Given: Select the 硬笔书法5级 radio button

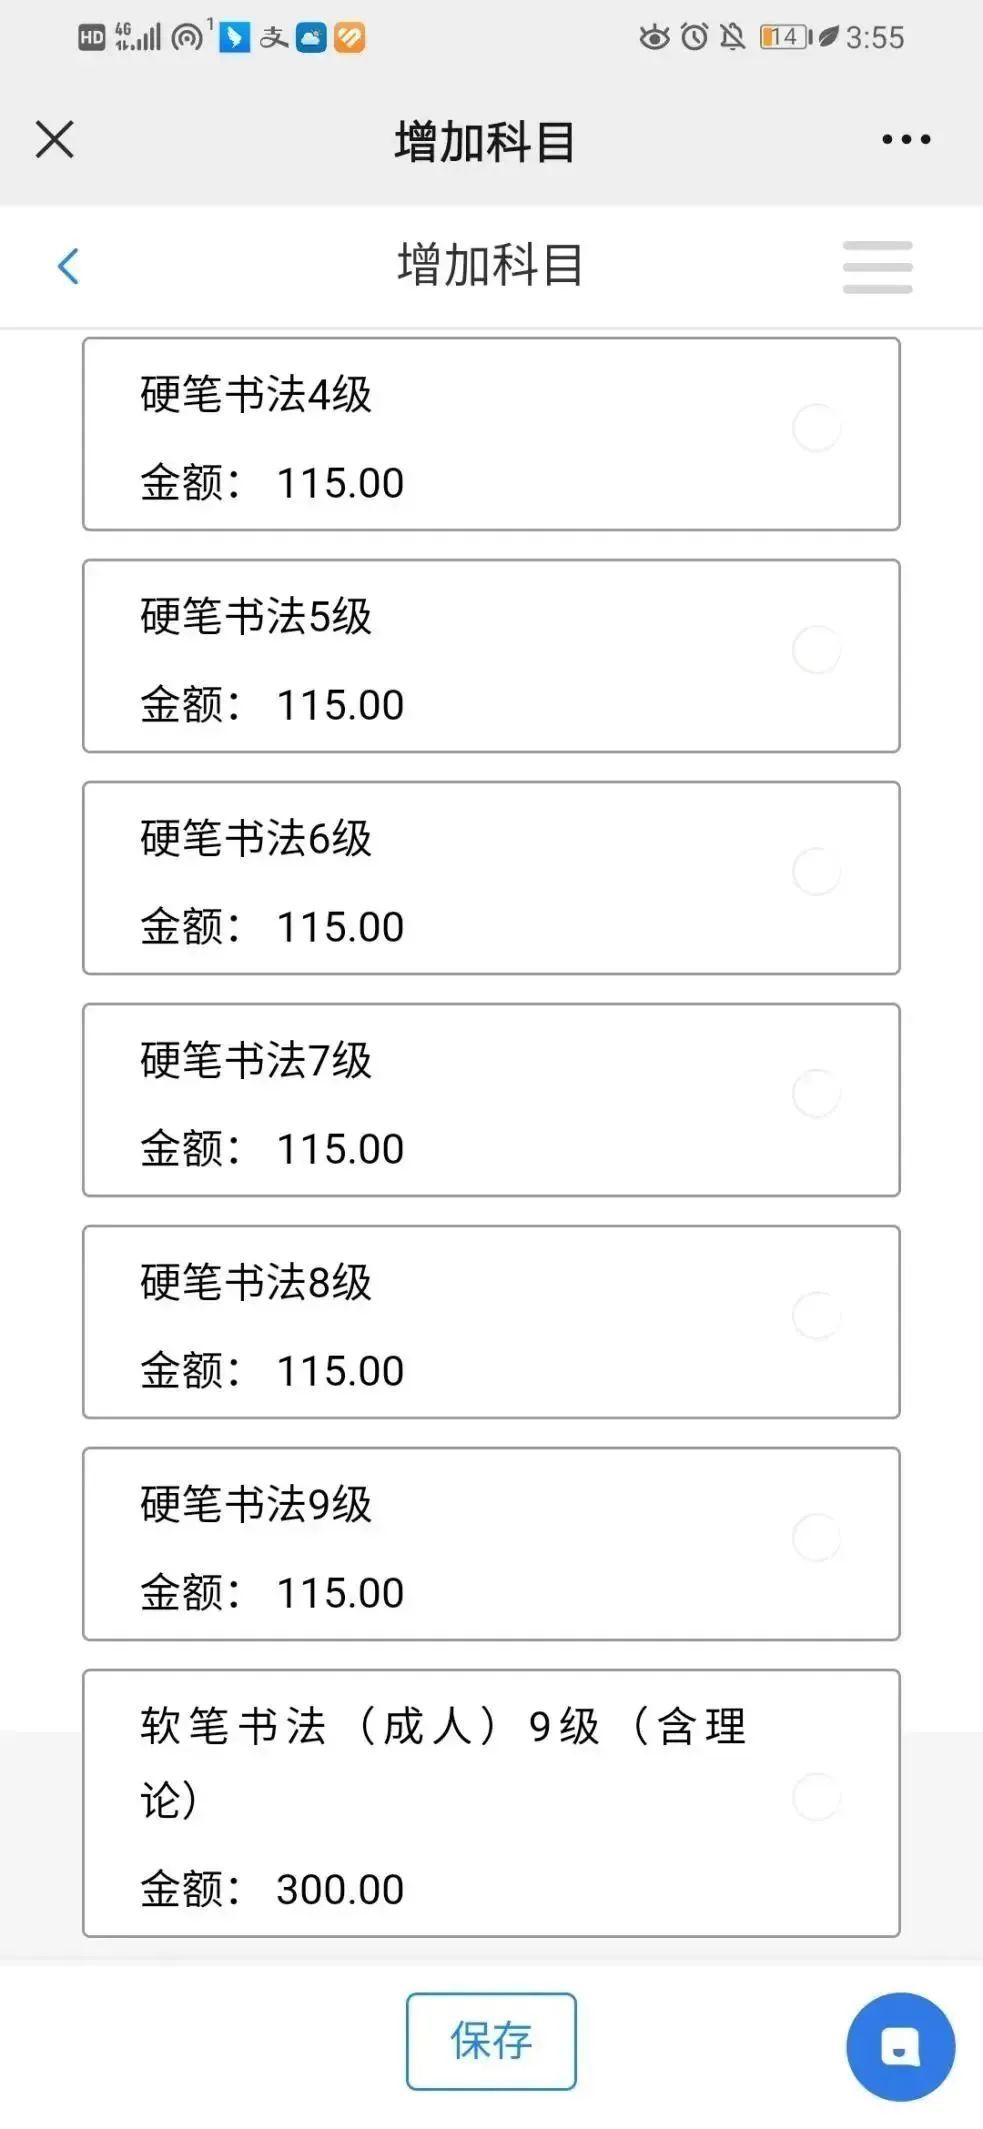Looking at the screenshot, I should click(x=816, y=650).
